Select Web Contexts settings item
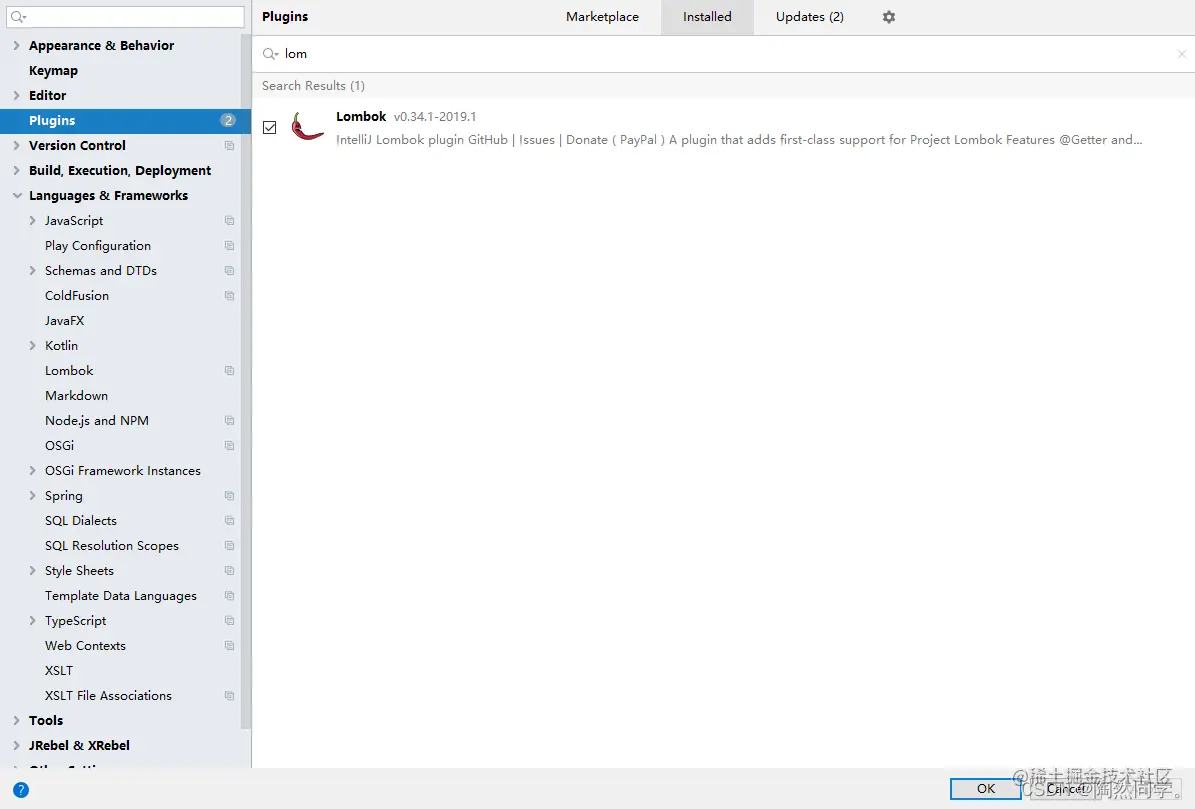1195x809 pixels. click(85, 646)
